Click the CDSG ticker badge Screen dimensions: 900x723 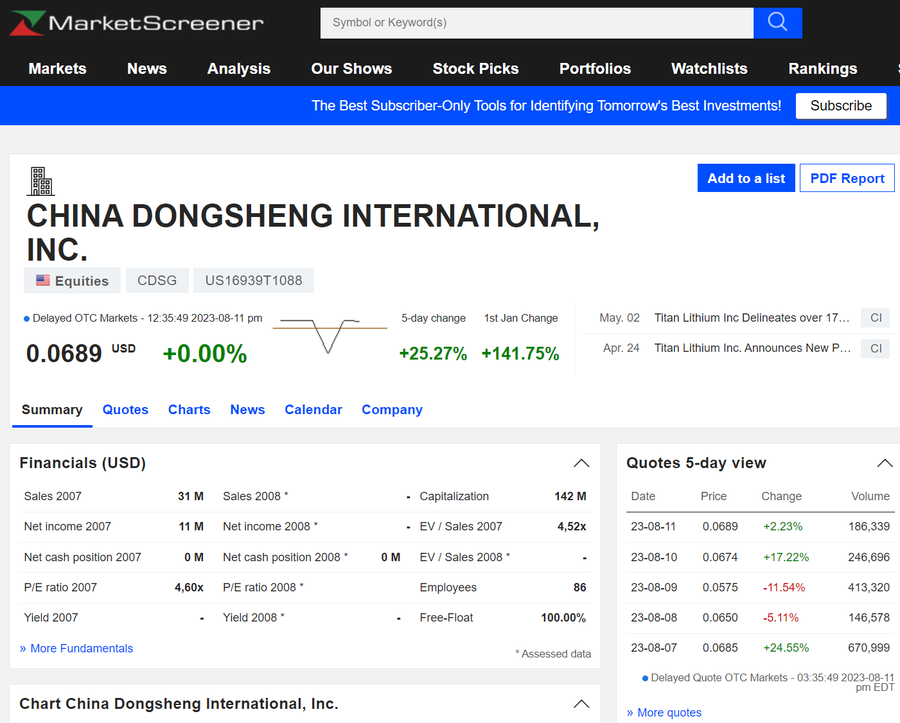point(157,281)
